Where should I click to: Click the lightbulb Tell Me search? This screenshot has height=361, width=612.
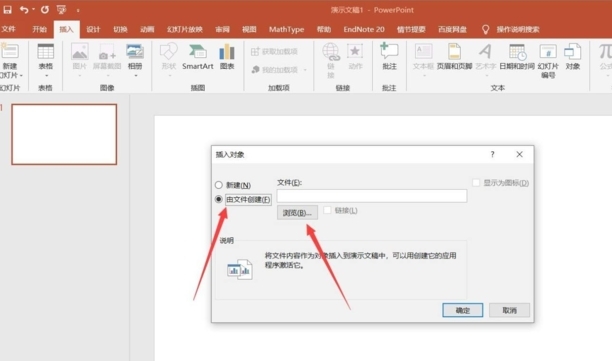[486, 29]
